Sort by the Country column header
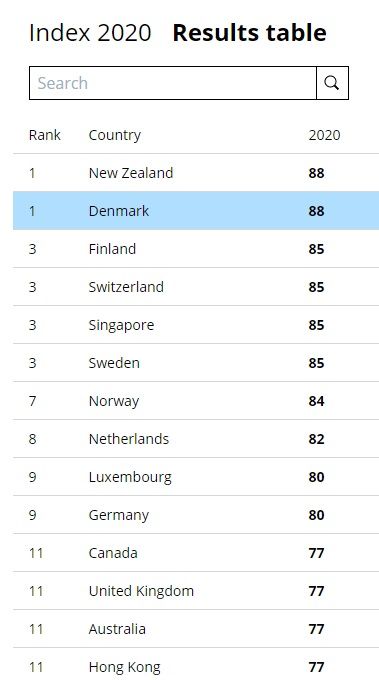The width and height of the screenshot is (379, 680). [114, 135]
